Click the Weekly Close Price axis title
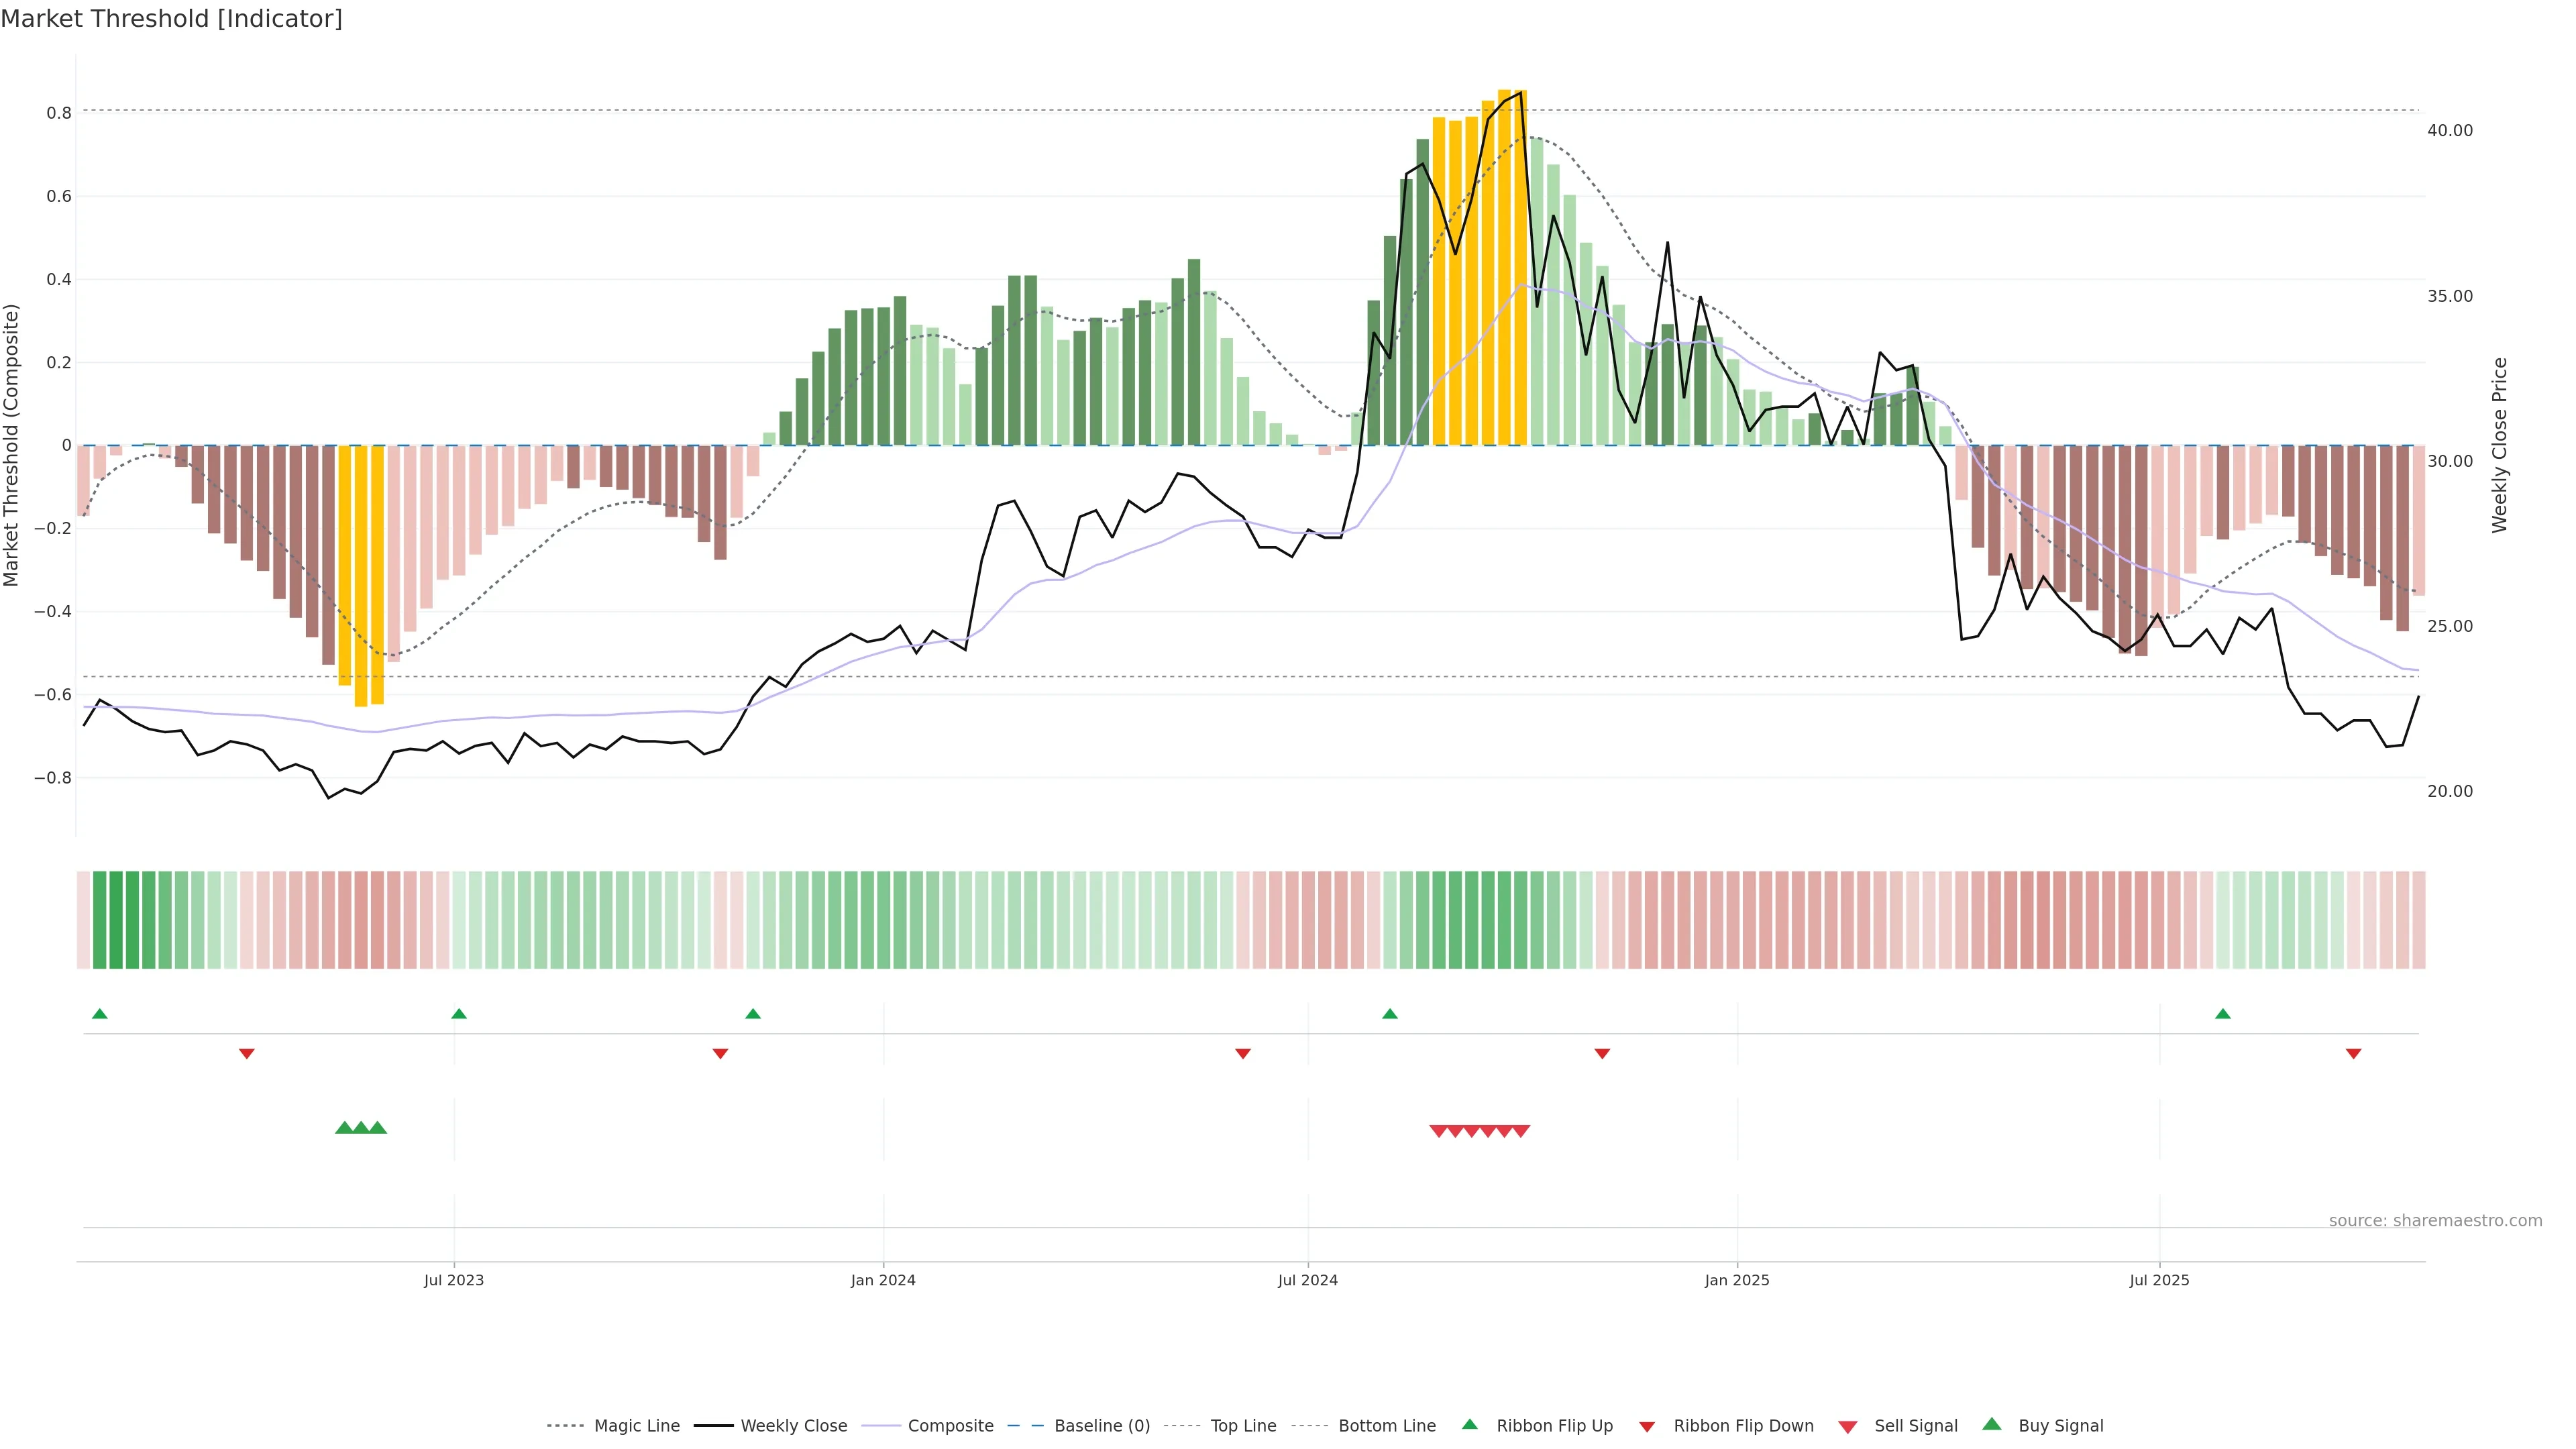2576x1449 pixels. click(2499, 445)
